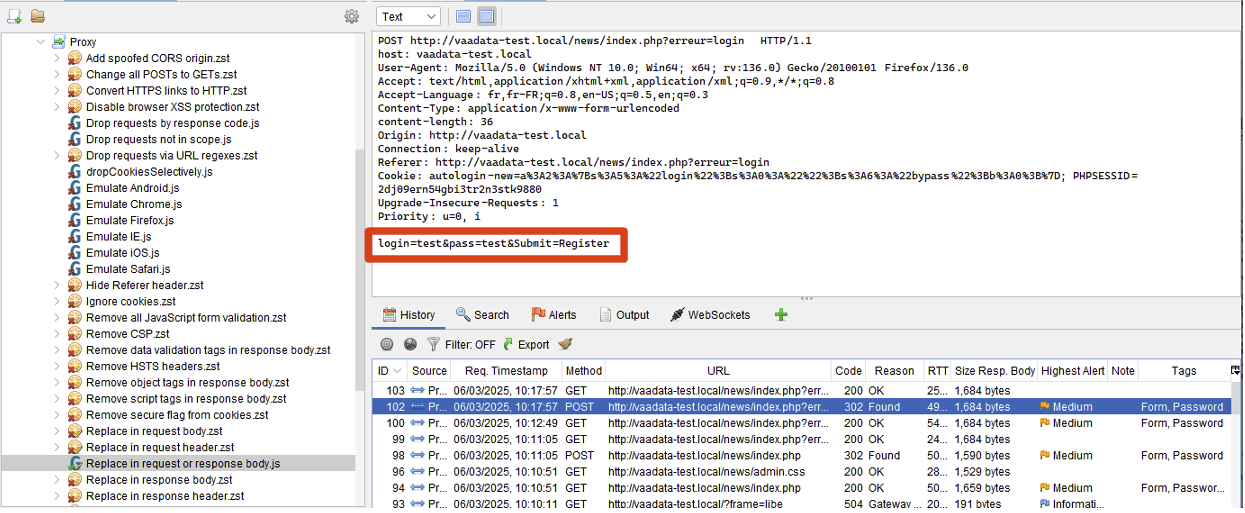The width and height of the screenshot is (1245, 513).
Task: Open the scripts panel options gear
Action: pyautogui.click(x=351, y=16)
